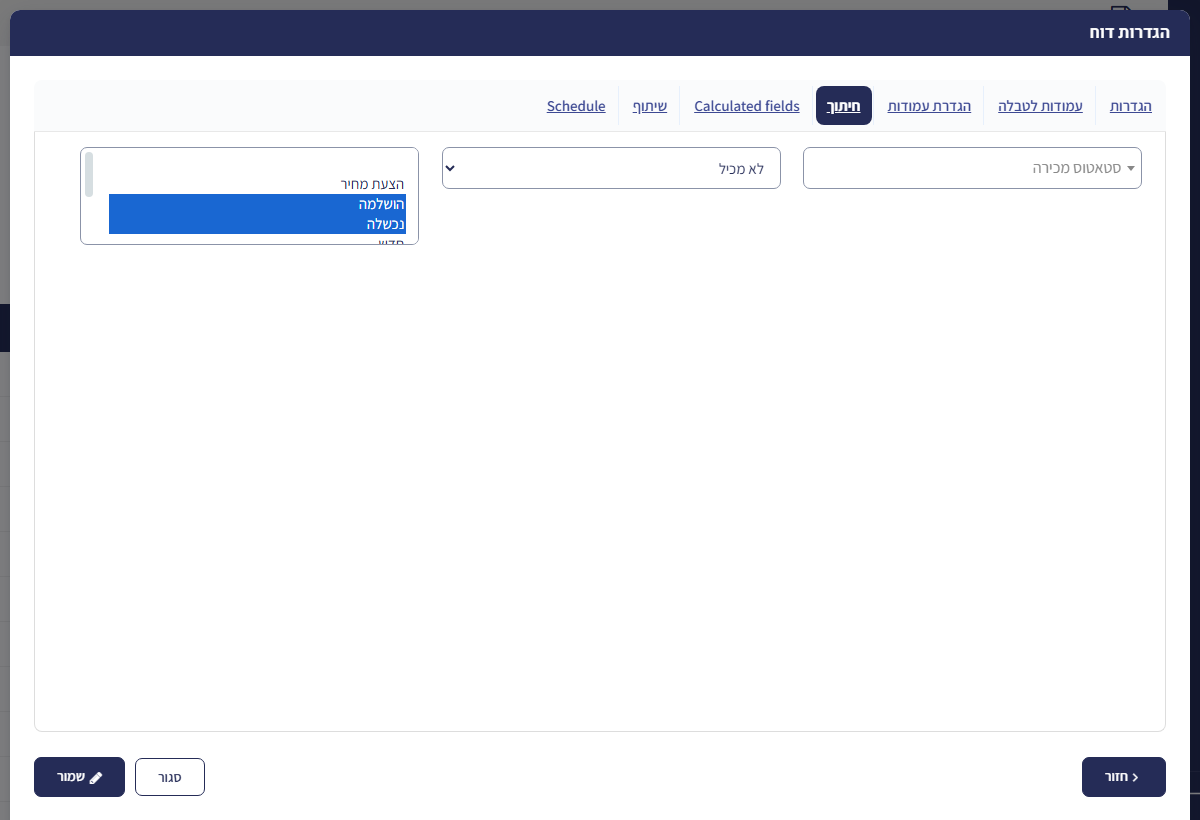
Task: Click the סגור close button
Action: (x=170, y=777)
